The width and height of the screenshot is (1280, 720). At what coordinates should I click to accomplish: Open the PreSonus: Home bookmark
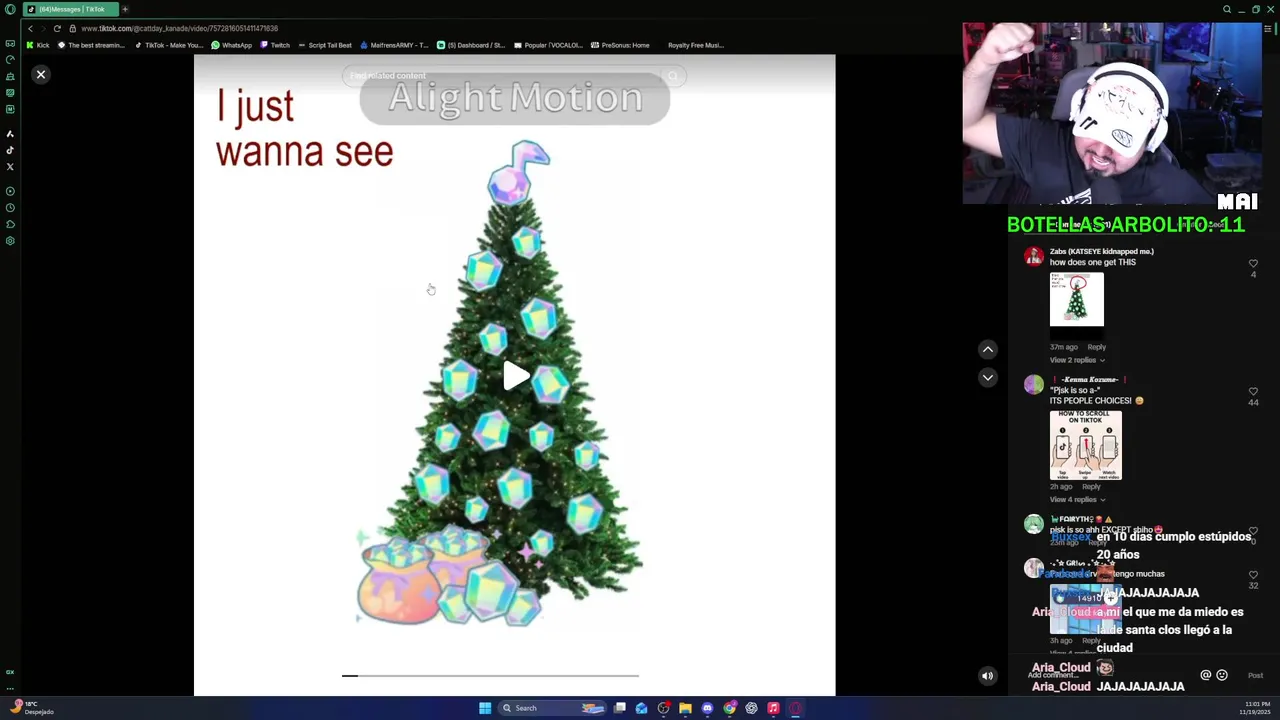(x=620, y=45)
